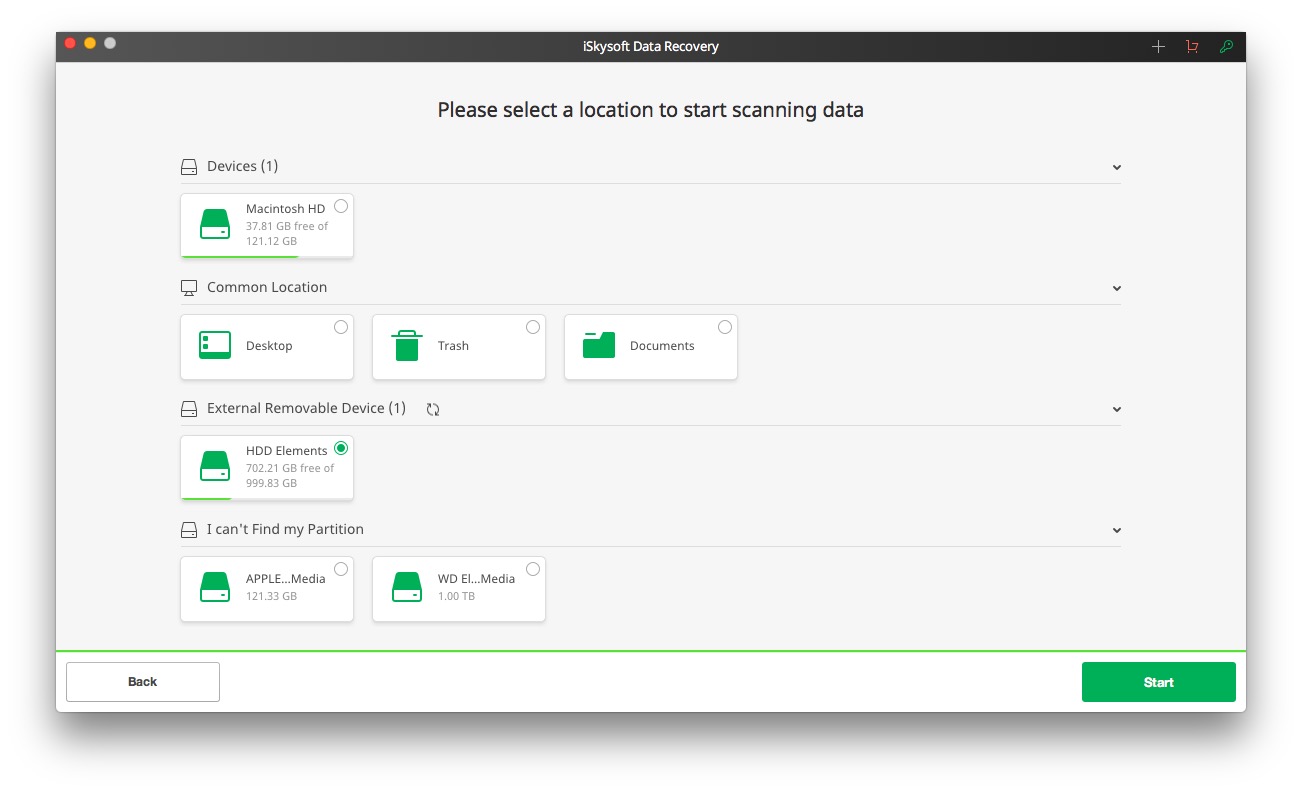Click the HDD Elements storage usage bar

[x=267, y=498]
